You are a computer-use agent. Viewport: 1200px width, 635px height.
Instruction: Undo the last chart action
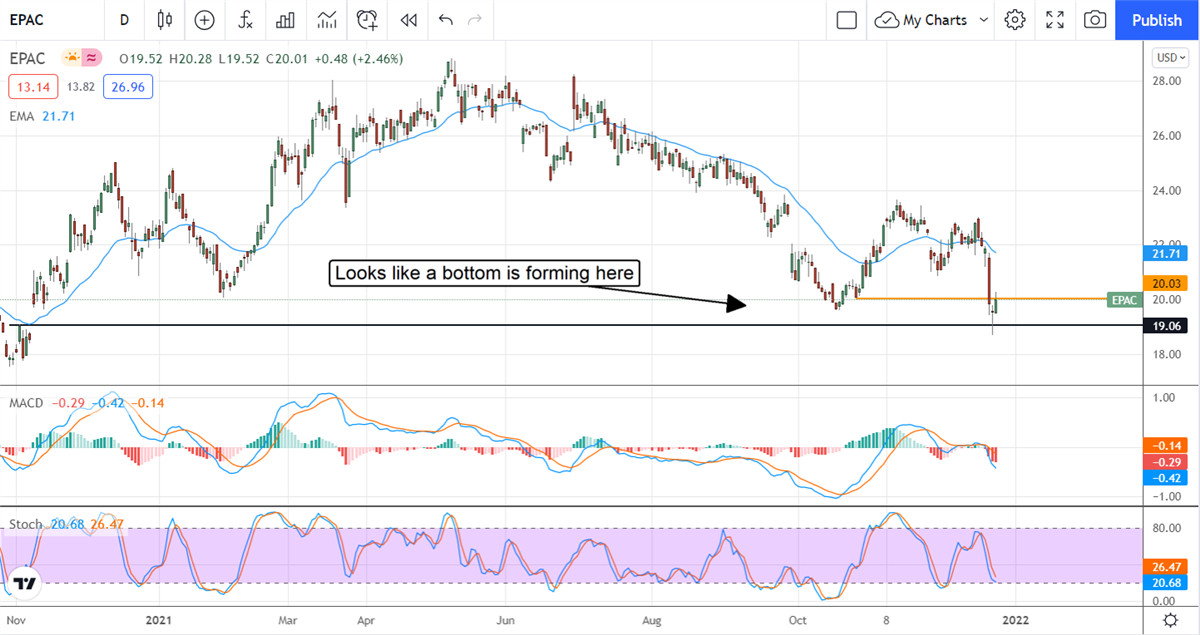tap(445, 20)
